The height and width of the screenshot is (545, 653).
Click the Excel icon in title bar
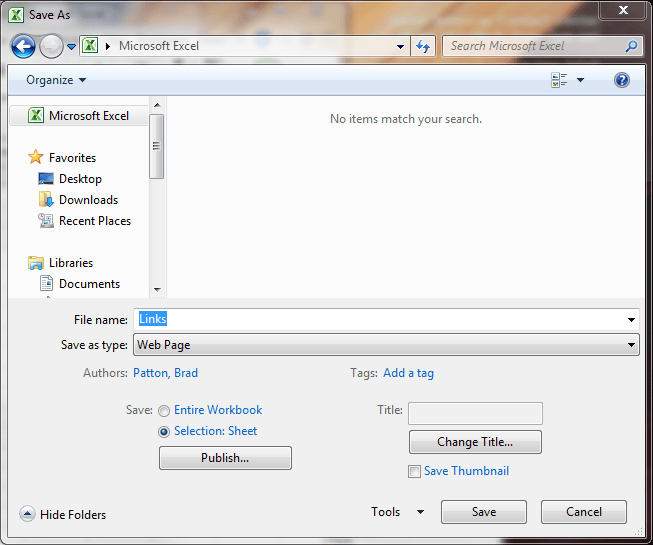point(16,15)
